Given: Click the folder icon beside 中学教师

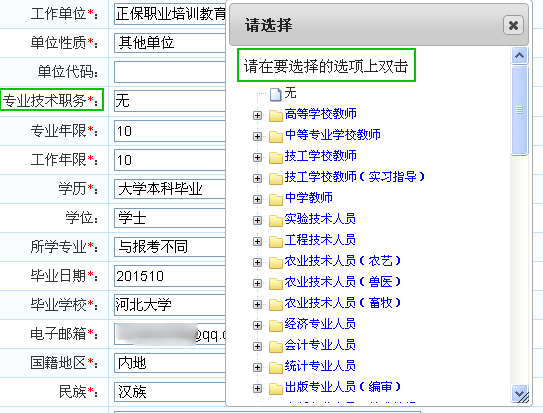Looking at the screenshot, I should [276, 200].
